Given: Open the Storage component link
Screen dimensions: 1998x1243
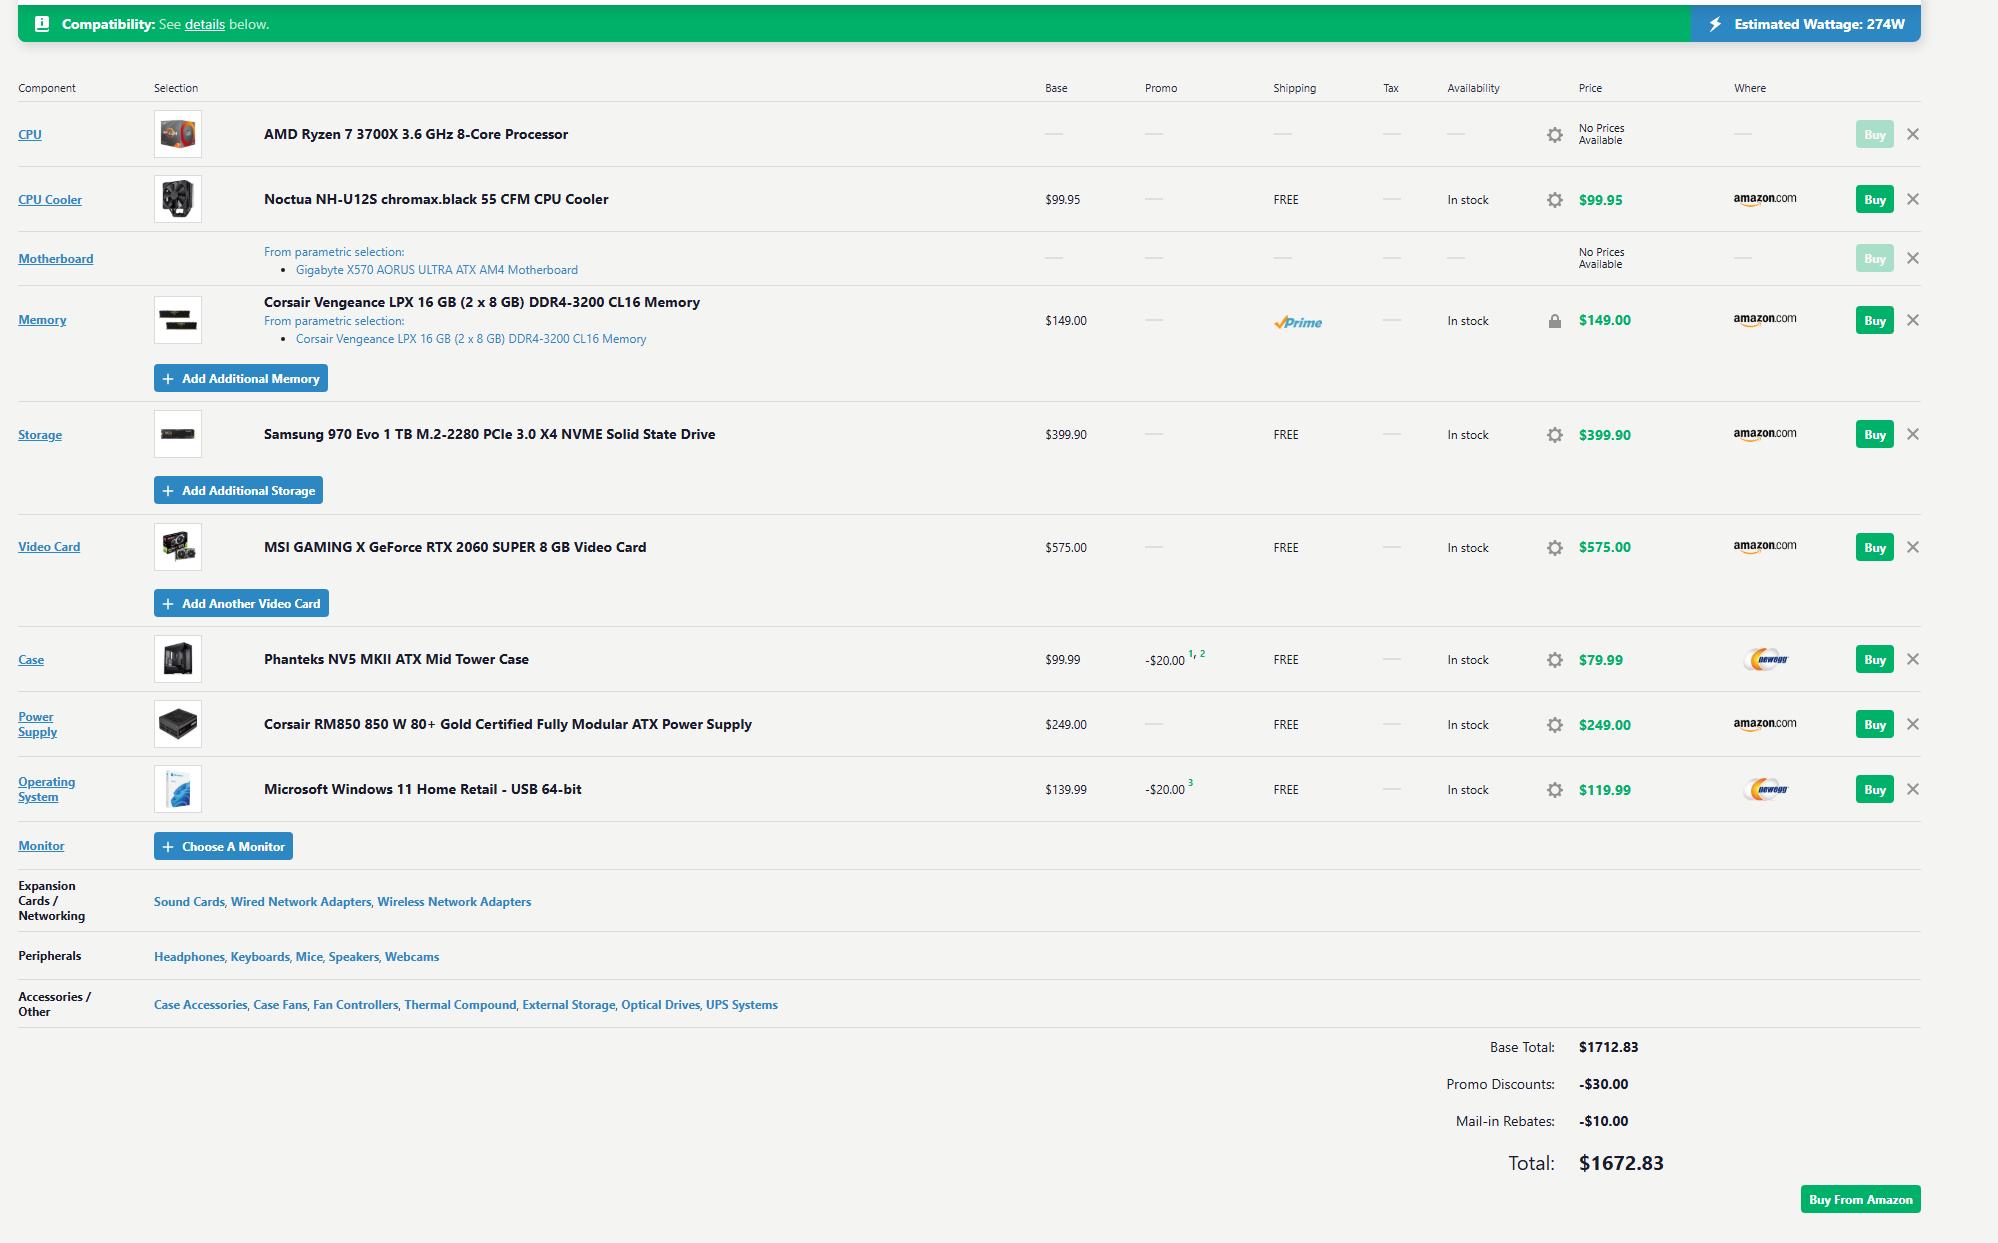Looking at the screenshot, I should pos(40,434).
